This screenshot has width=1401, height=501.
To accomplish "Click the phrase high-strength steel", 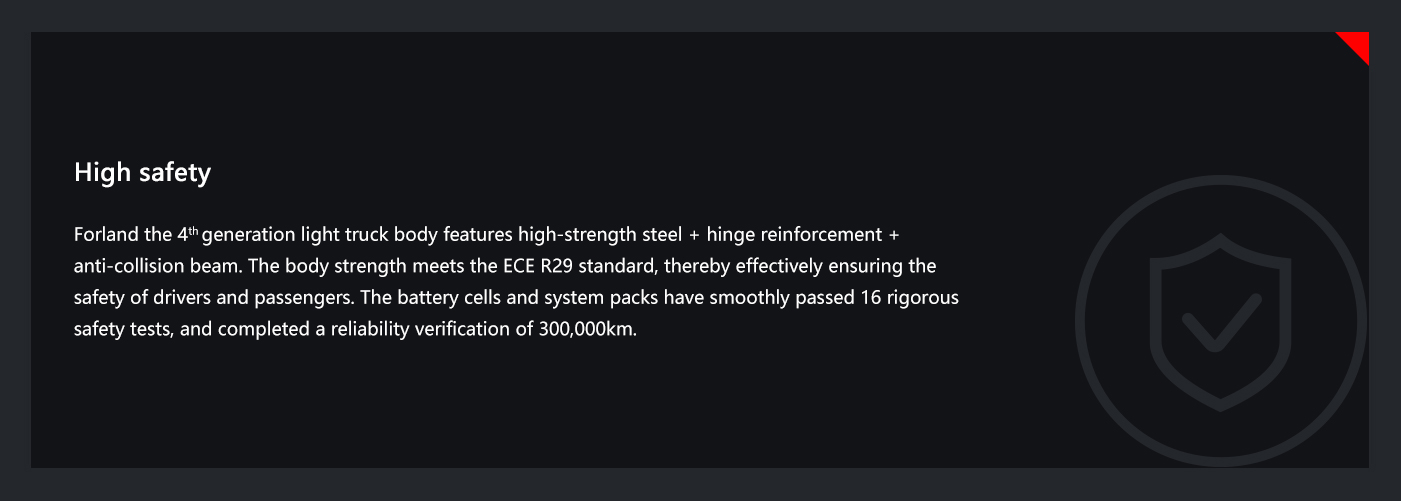I will (x=600, y=235).
